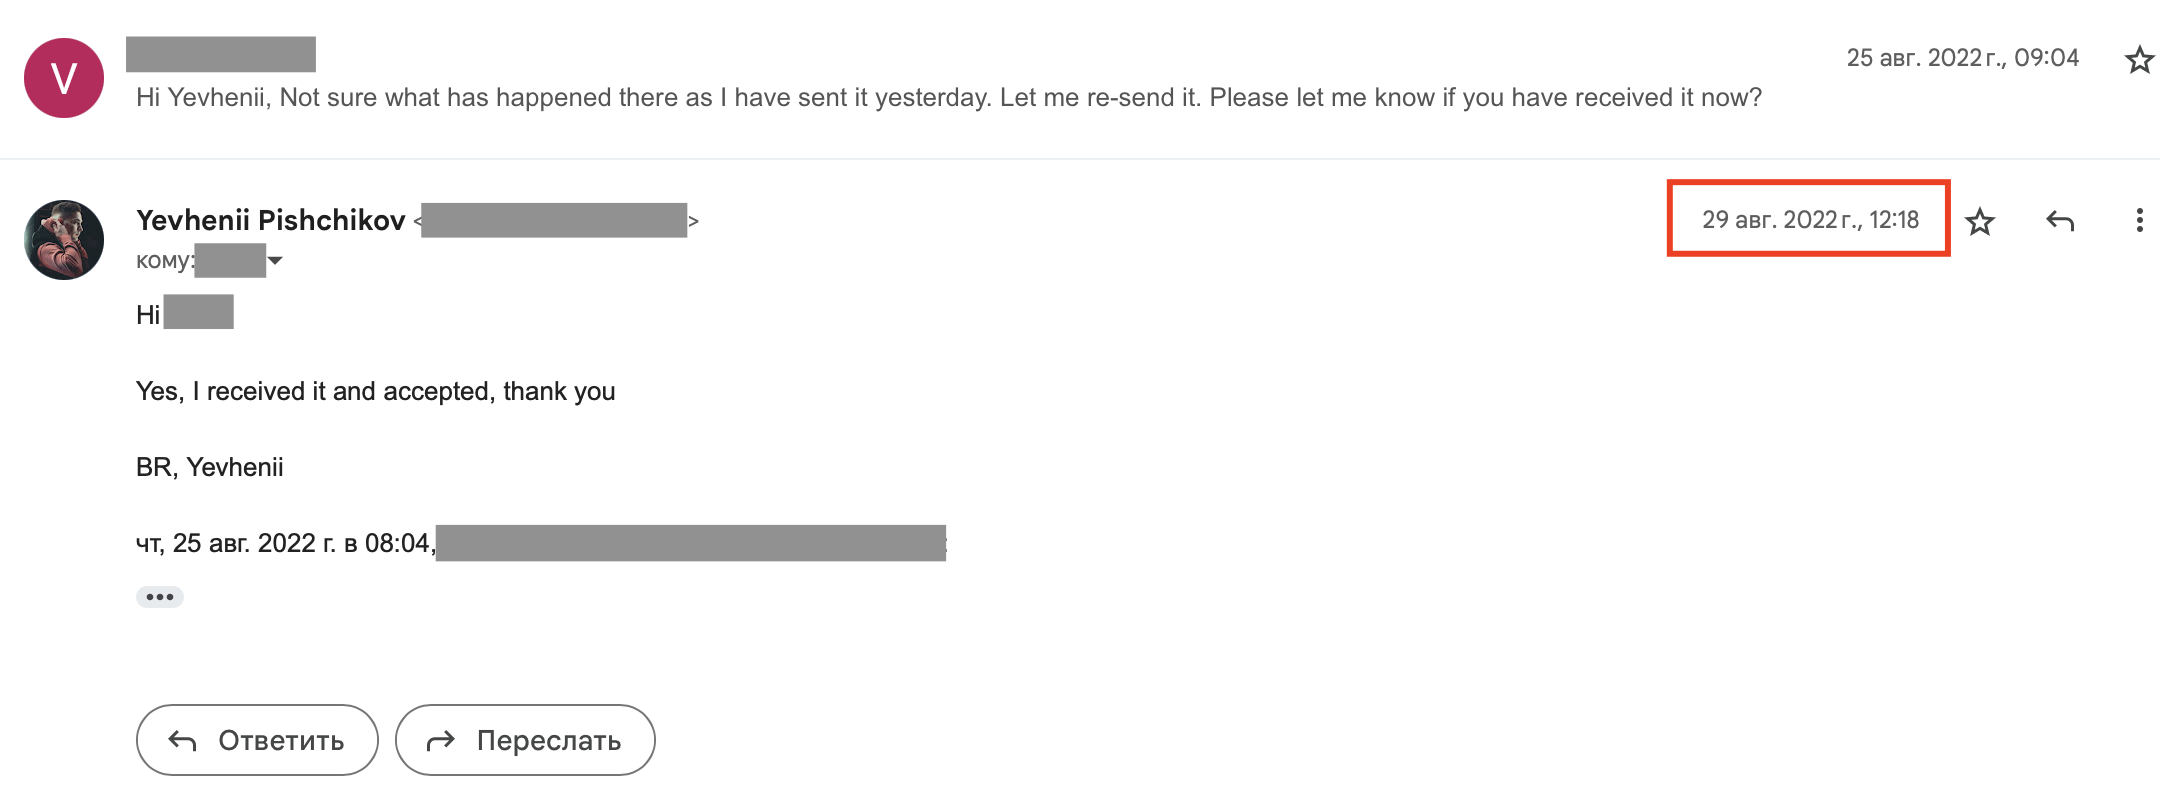Viewport: 2174px width, 796px height.
Task: Star the Yevhenii Pishchikov message
Action: 1980,221
